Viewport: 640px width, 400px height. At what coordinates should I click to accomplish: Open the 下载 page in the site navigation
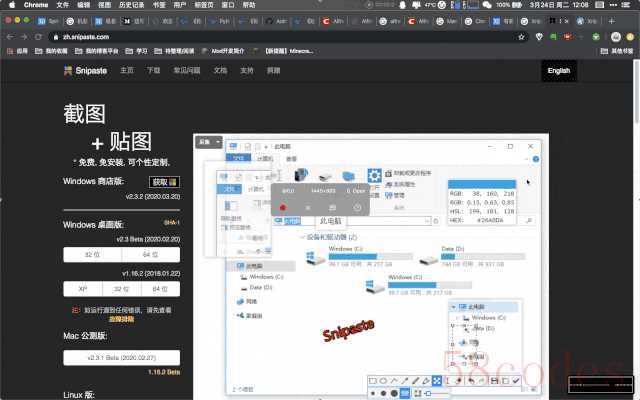153,71
